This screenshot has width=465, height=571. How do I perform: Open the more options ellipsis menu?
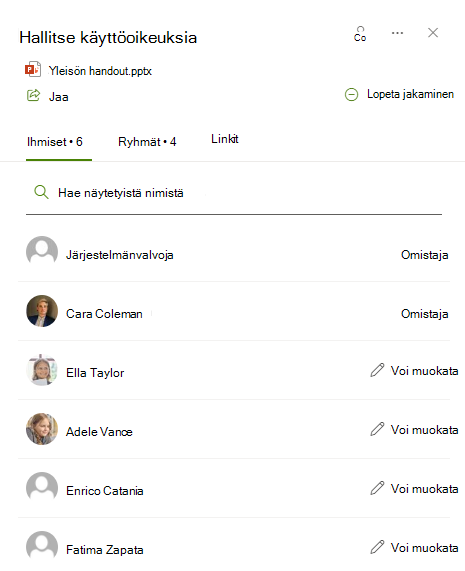(x=397, y=33)
